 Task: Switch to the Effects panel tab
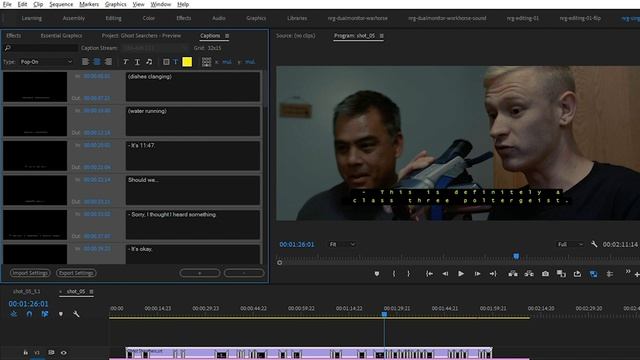point(13,36)
